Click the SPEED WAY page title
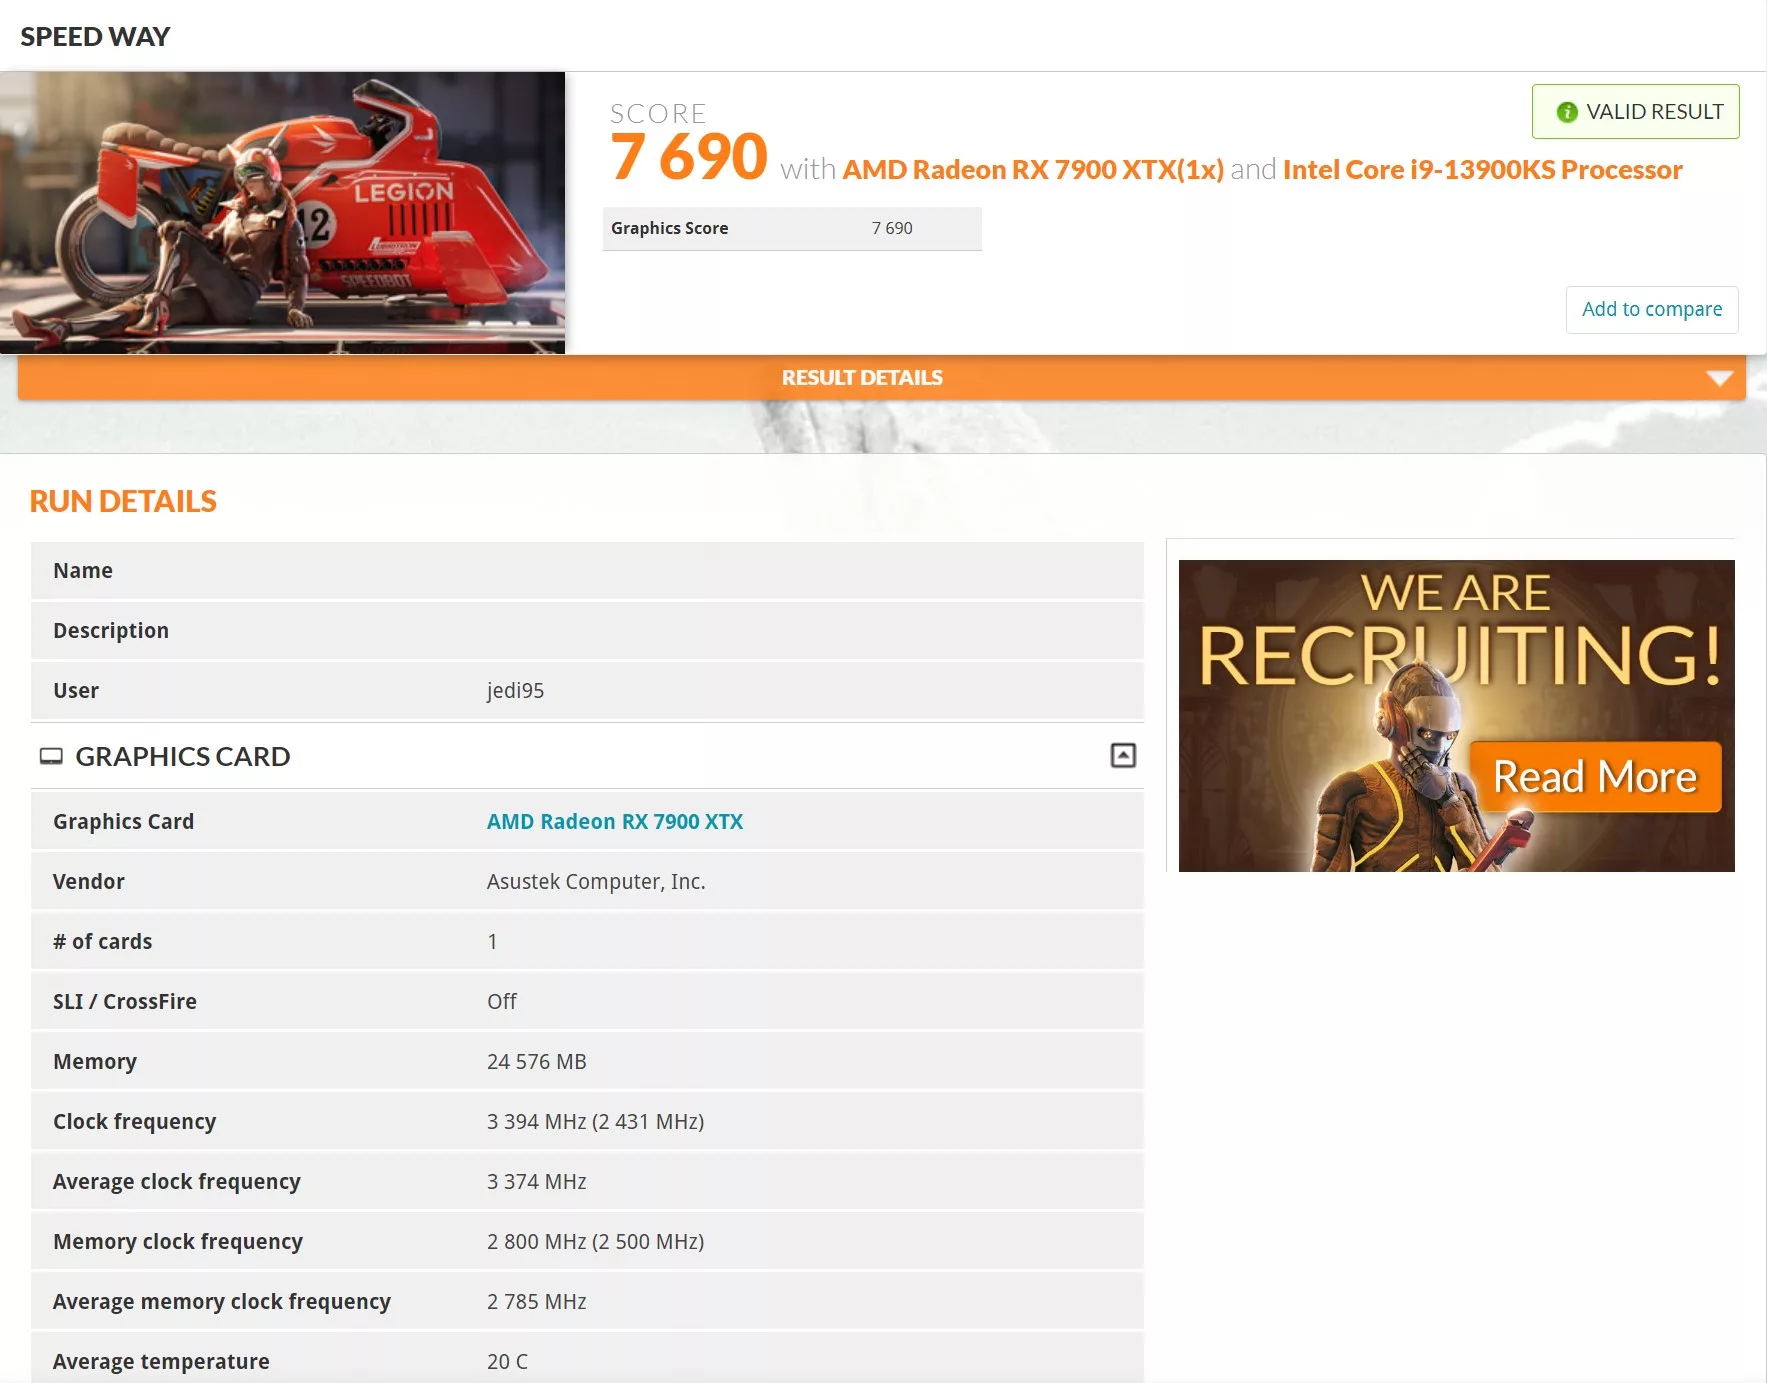The height and width of the screenshot is (1383, 1767). pos(95,37)
